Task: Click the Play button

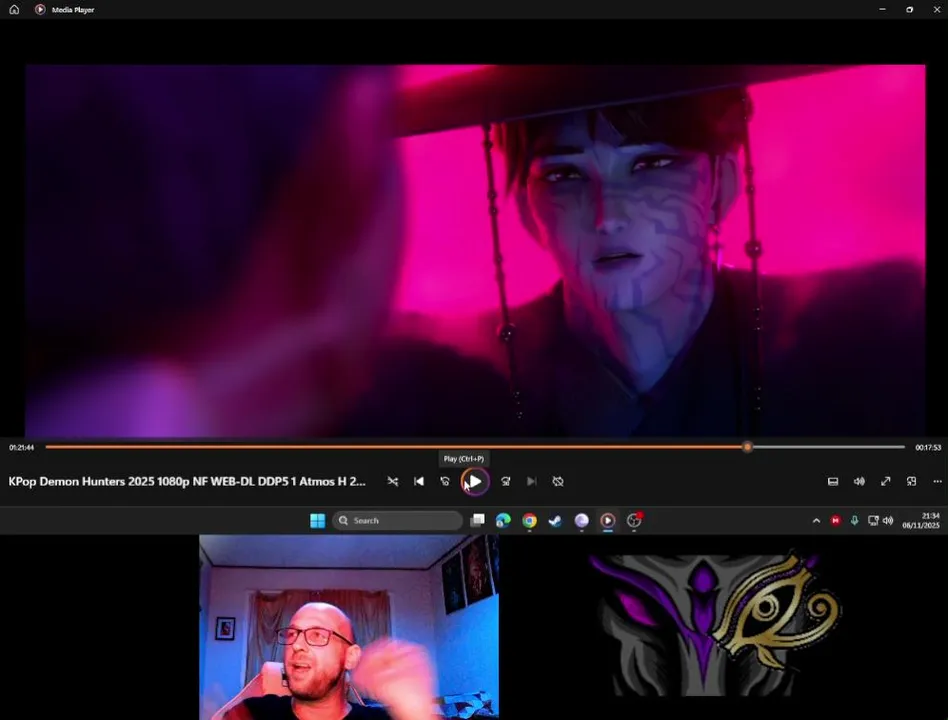Action: pos(475,482)
